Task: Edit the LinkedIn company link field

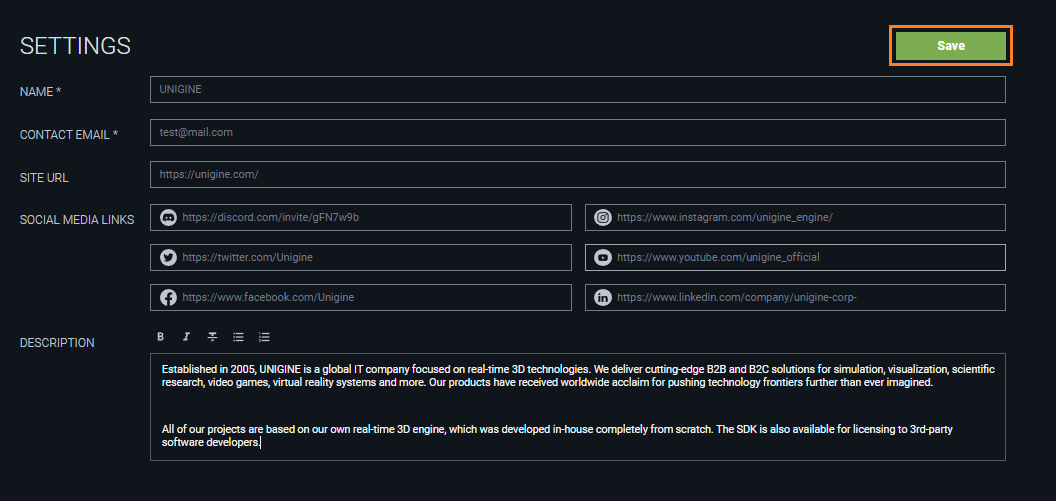Action: point(795,297)
